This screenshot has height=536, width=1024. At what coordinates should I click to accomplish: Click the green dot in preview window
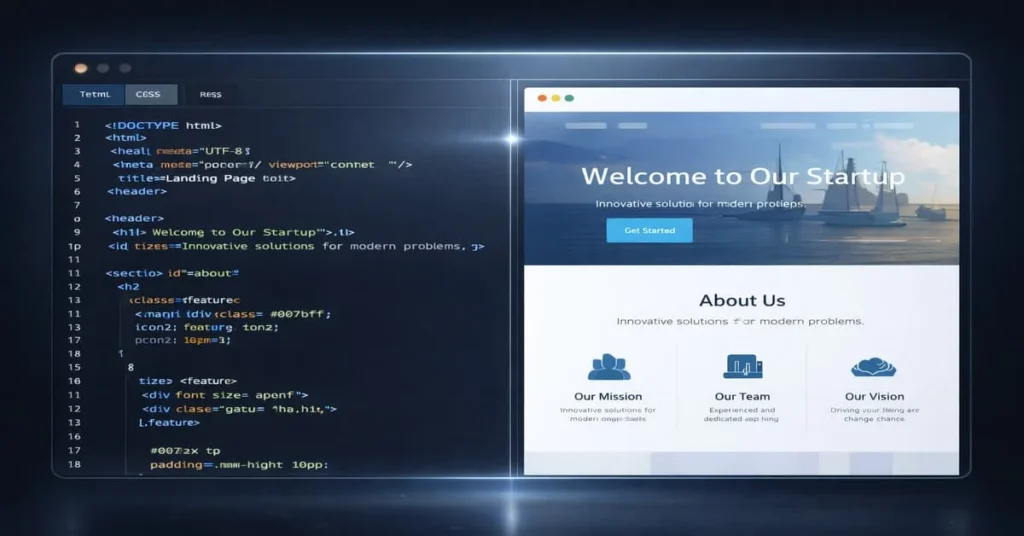[x=569, y=98]
